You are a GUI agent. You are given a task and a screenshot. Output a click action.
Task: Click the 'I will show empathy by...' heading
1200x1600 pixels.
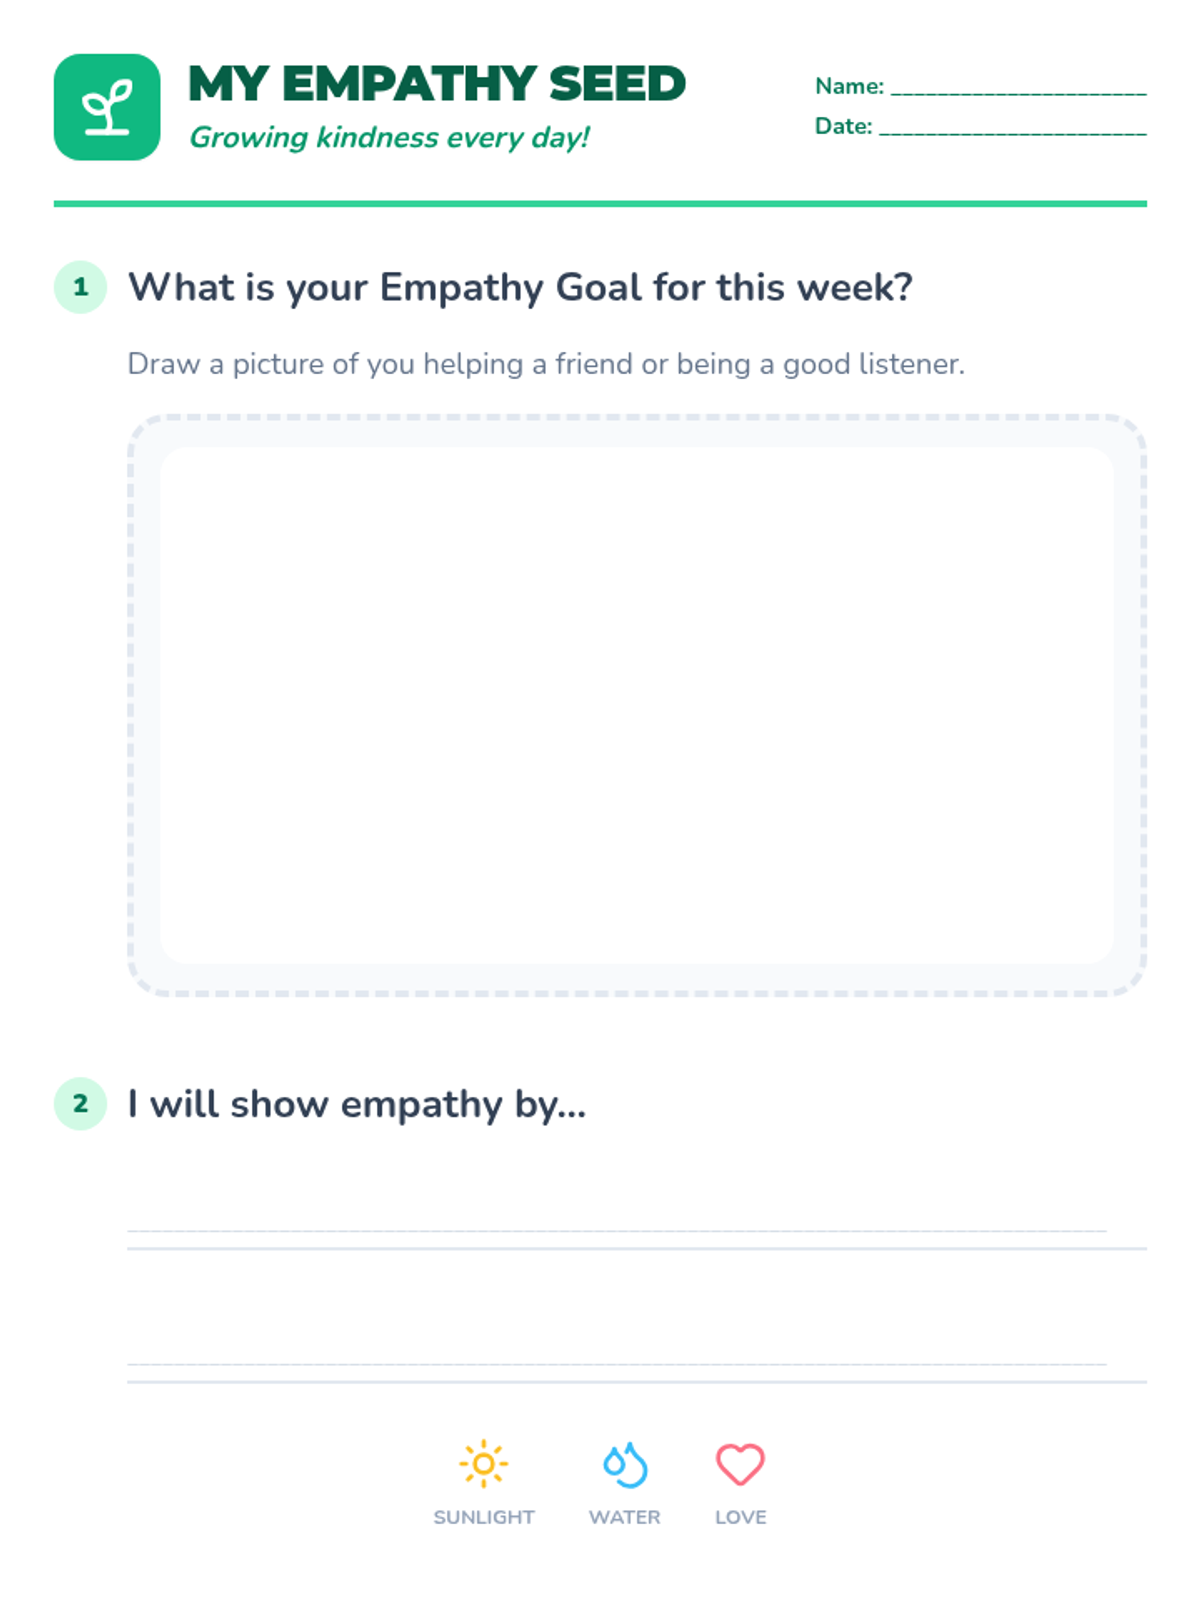(x=357, y=1105)
